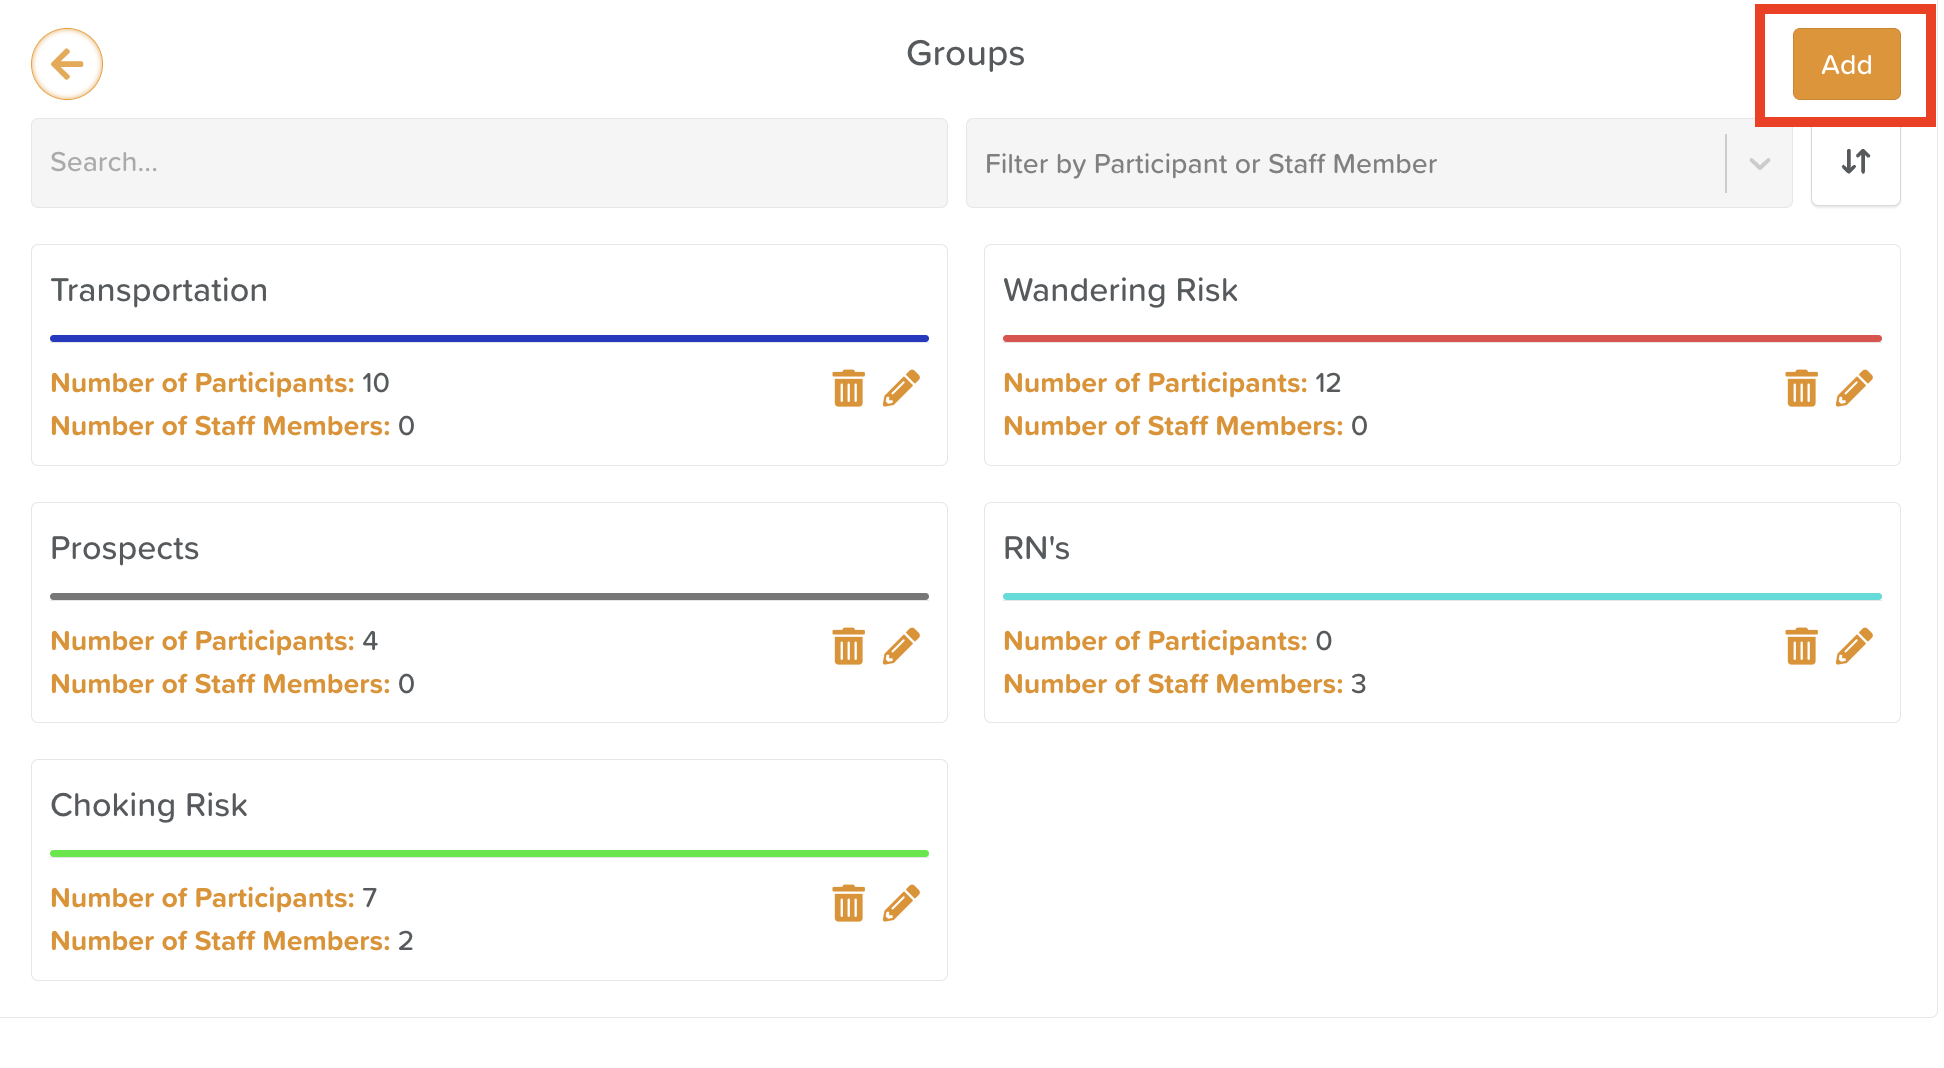Edit the Prospects group with pencil icon
This screenshot has width=1944, height=1068.
pyautogui.click(x=901, y=646)
